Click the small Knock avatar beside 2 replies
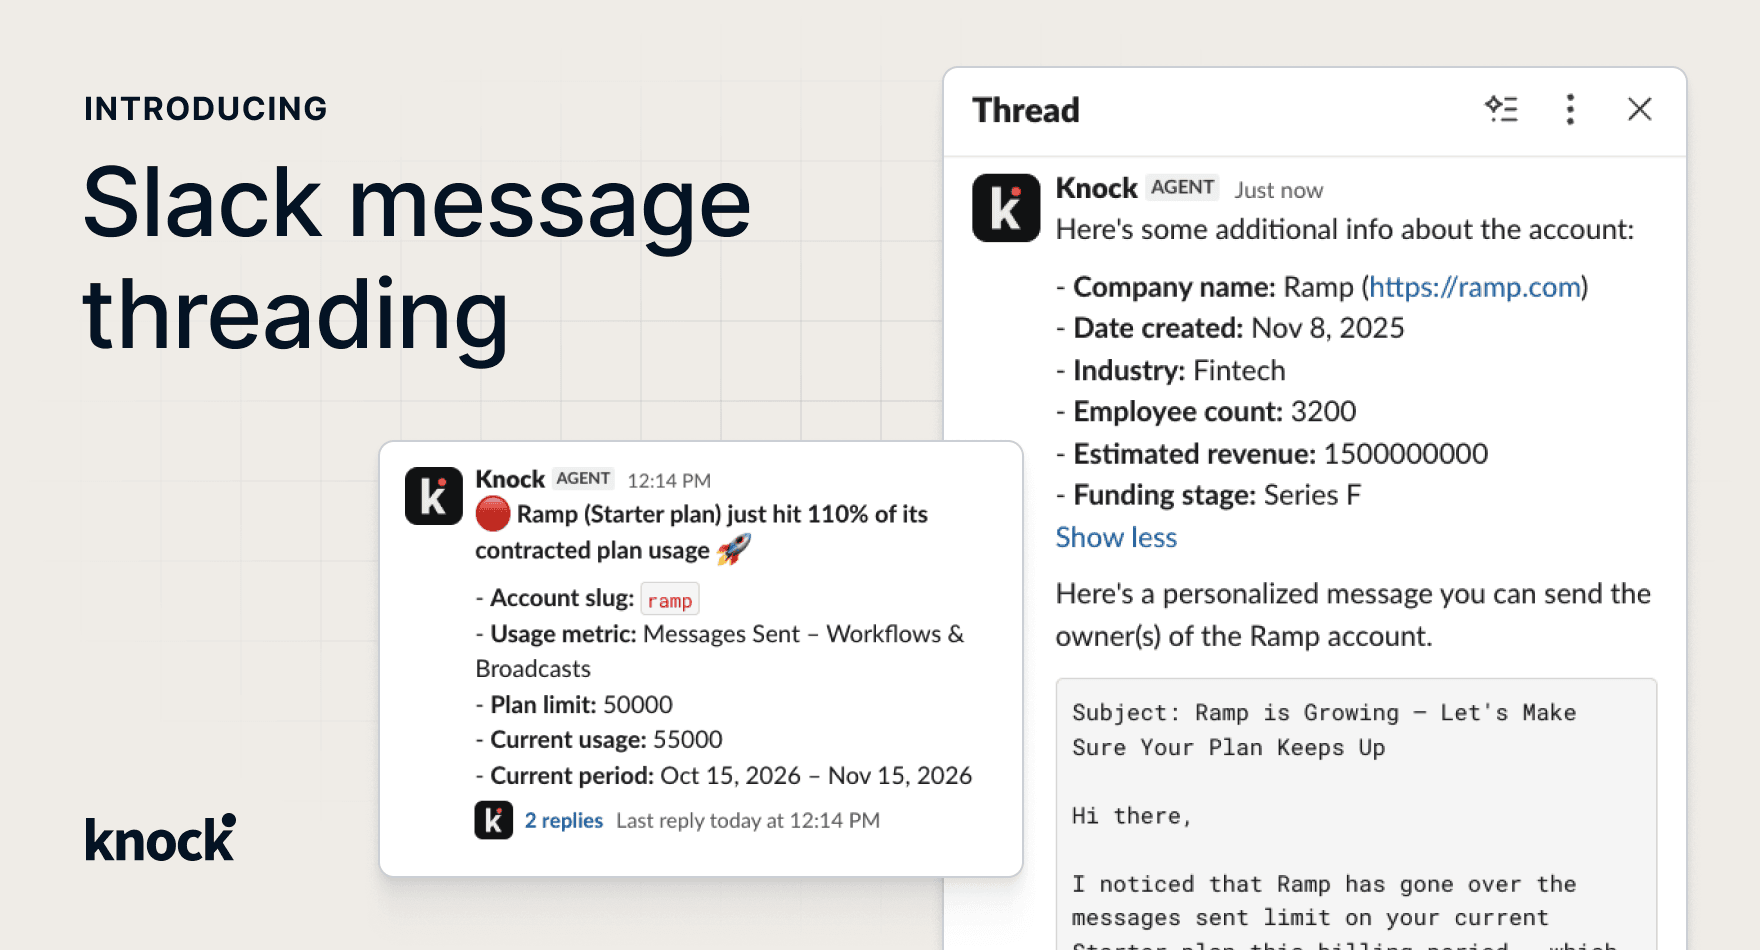Viewport: 1760px width, 950px height. [x=494, y=820]
